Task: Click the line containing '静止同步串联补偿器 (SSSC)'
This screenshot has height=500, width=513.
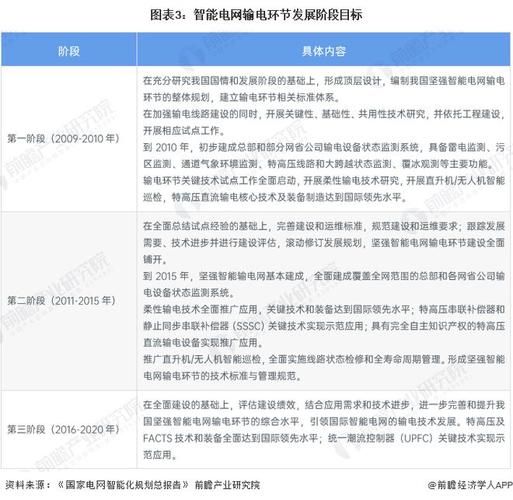Action: point(324,326)
